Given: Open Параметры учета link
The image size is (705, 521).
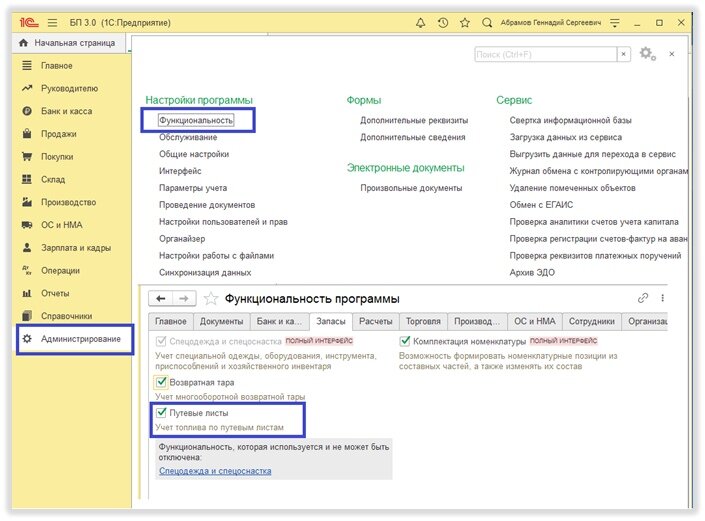Looking at the screenshot, I should point(193,188).
